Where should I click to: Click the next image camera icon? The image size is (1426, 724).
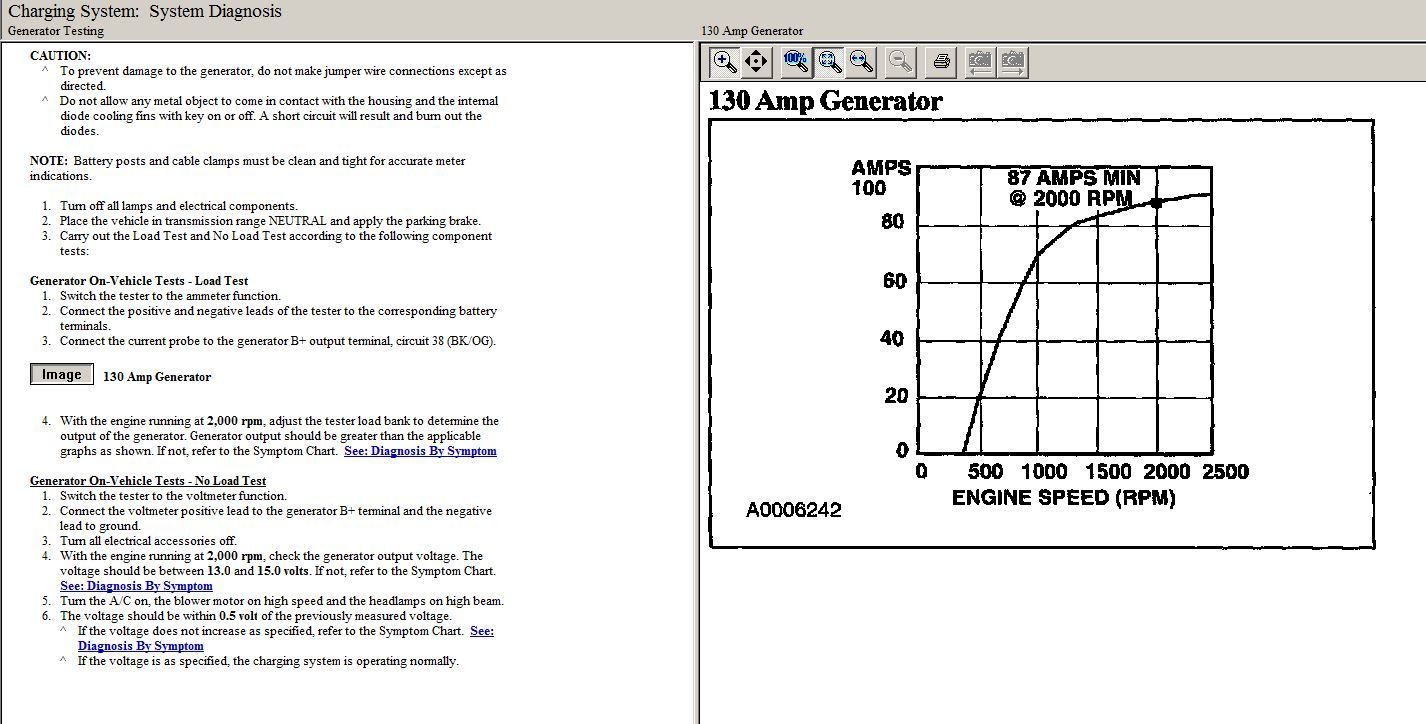tap(1012, 62)
